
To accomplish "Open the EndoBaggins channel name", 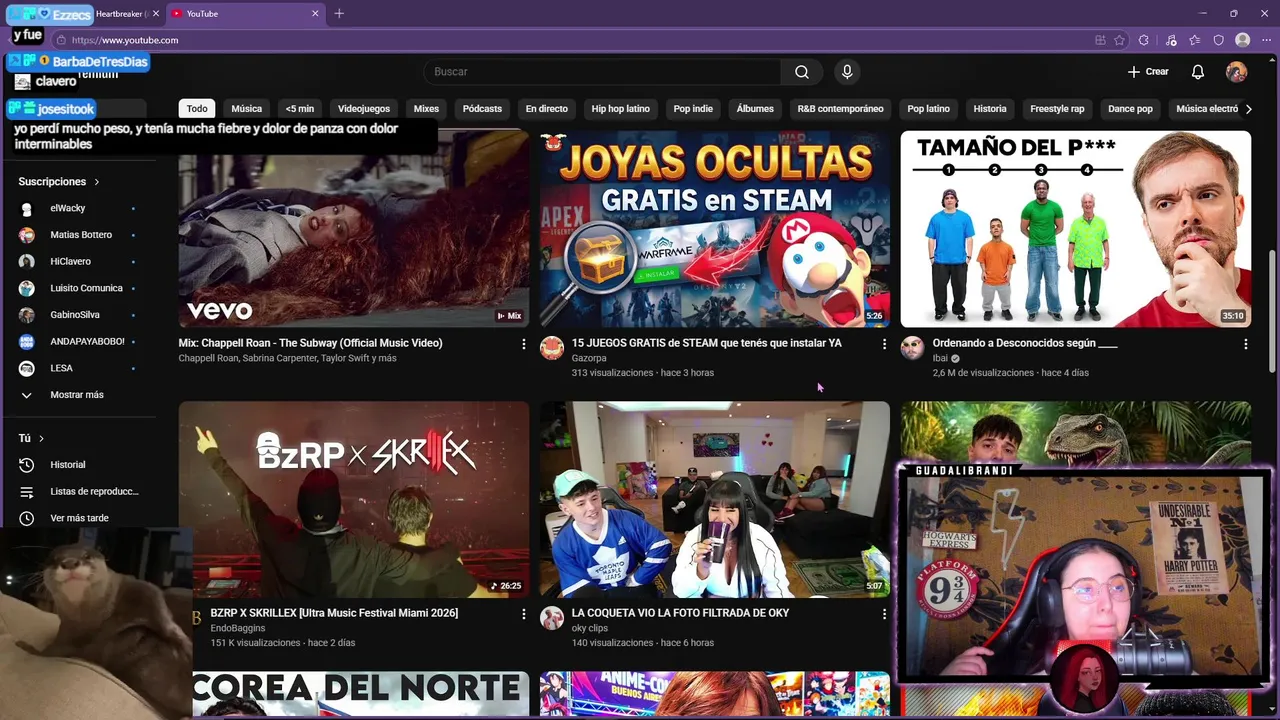I will point(239,628).
